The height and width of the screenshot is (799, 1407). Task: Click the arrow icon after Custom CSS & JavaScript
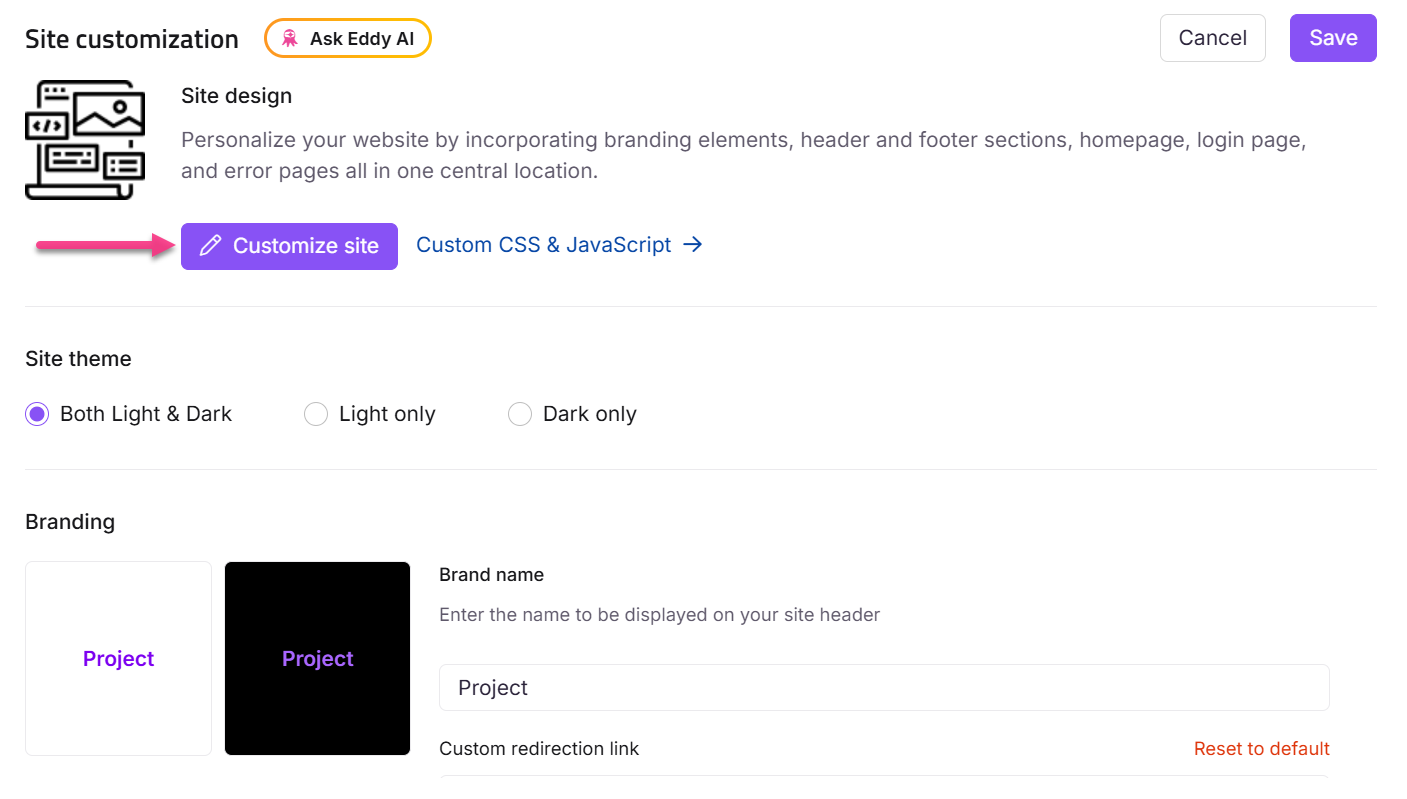[693, 245]
